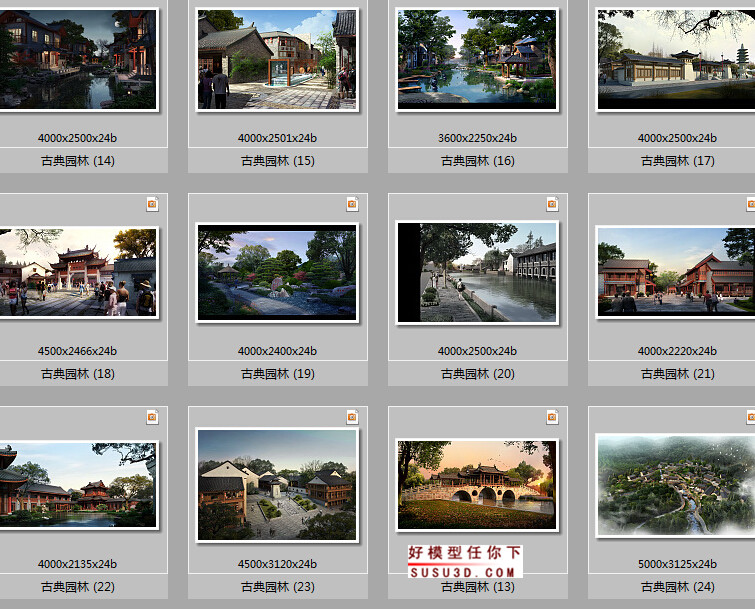The width and height of the screenshot is (755, 609).
Task: Click dimensions 4000x2500x24b under image 17
Action: [x=677, y=138]
